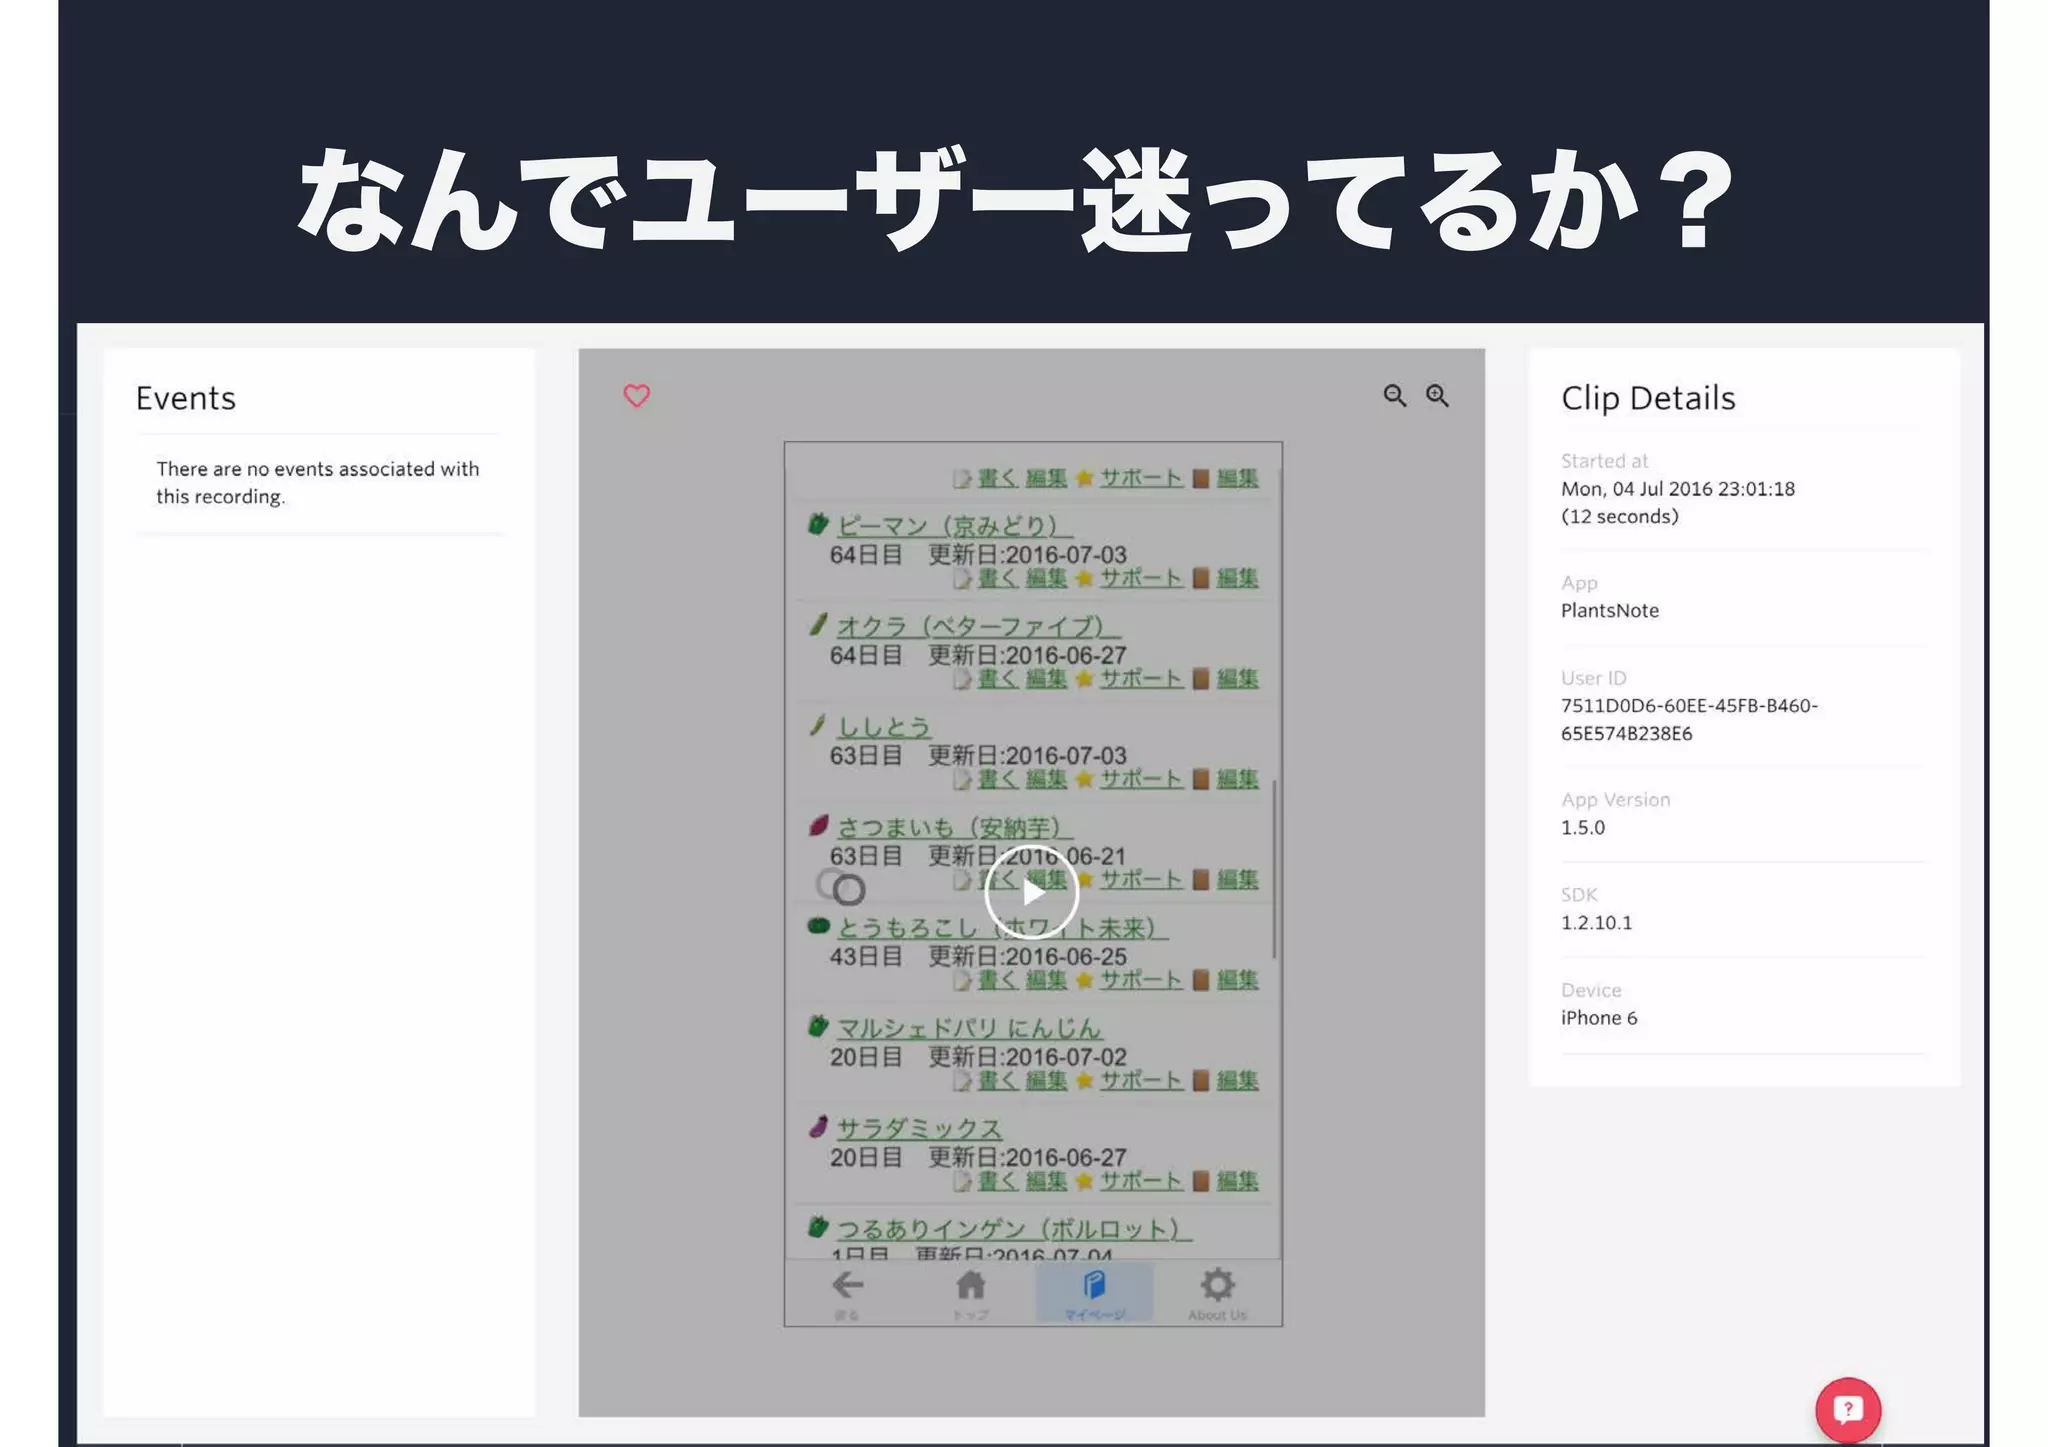Image resolution: width=2048 pixels, height=1447 pixels.
Task: Click 書く link under ピーマン row
Action: click(x=997, y=578)
